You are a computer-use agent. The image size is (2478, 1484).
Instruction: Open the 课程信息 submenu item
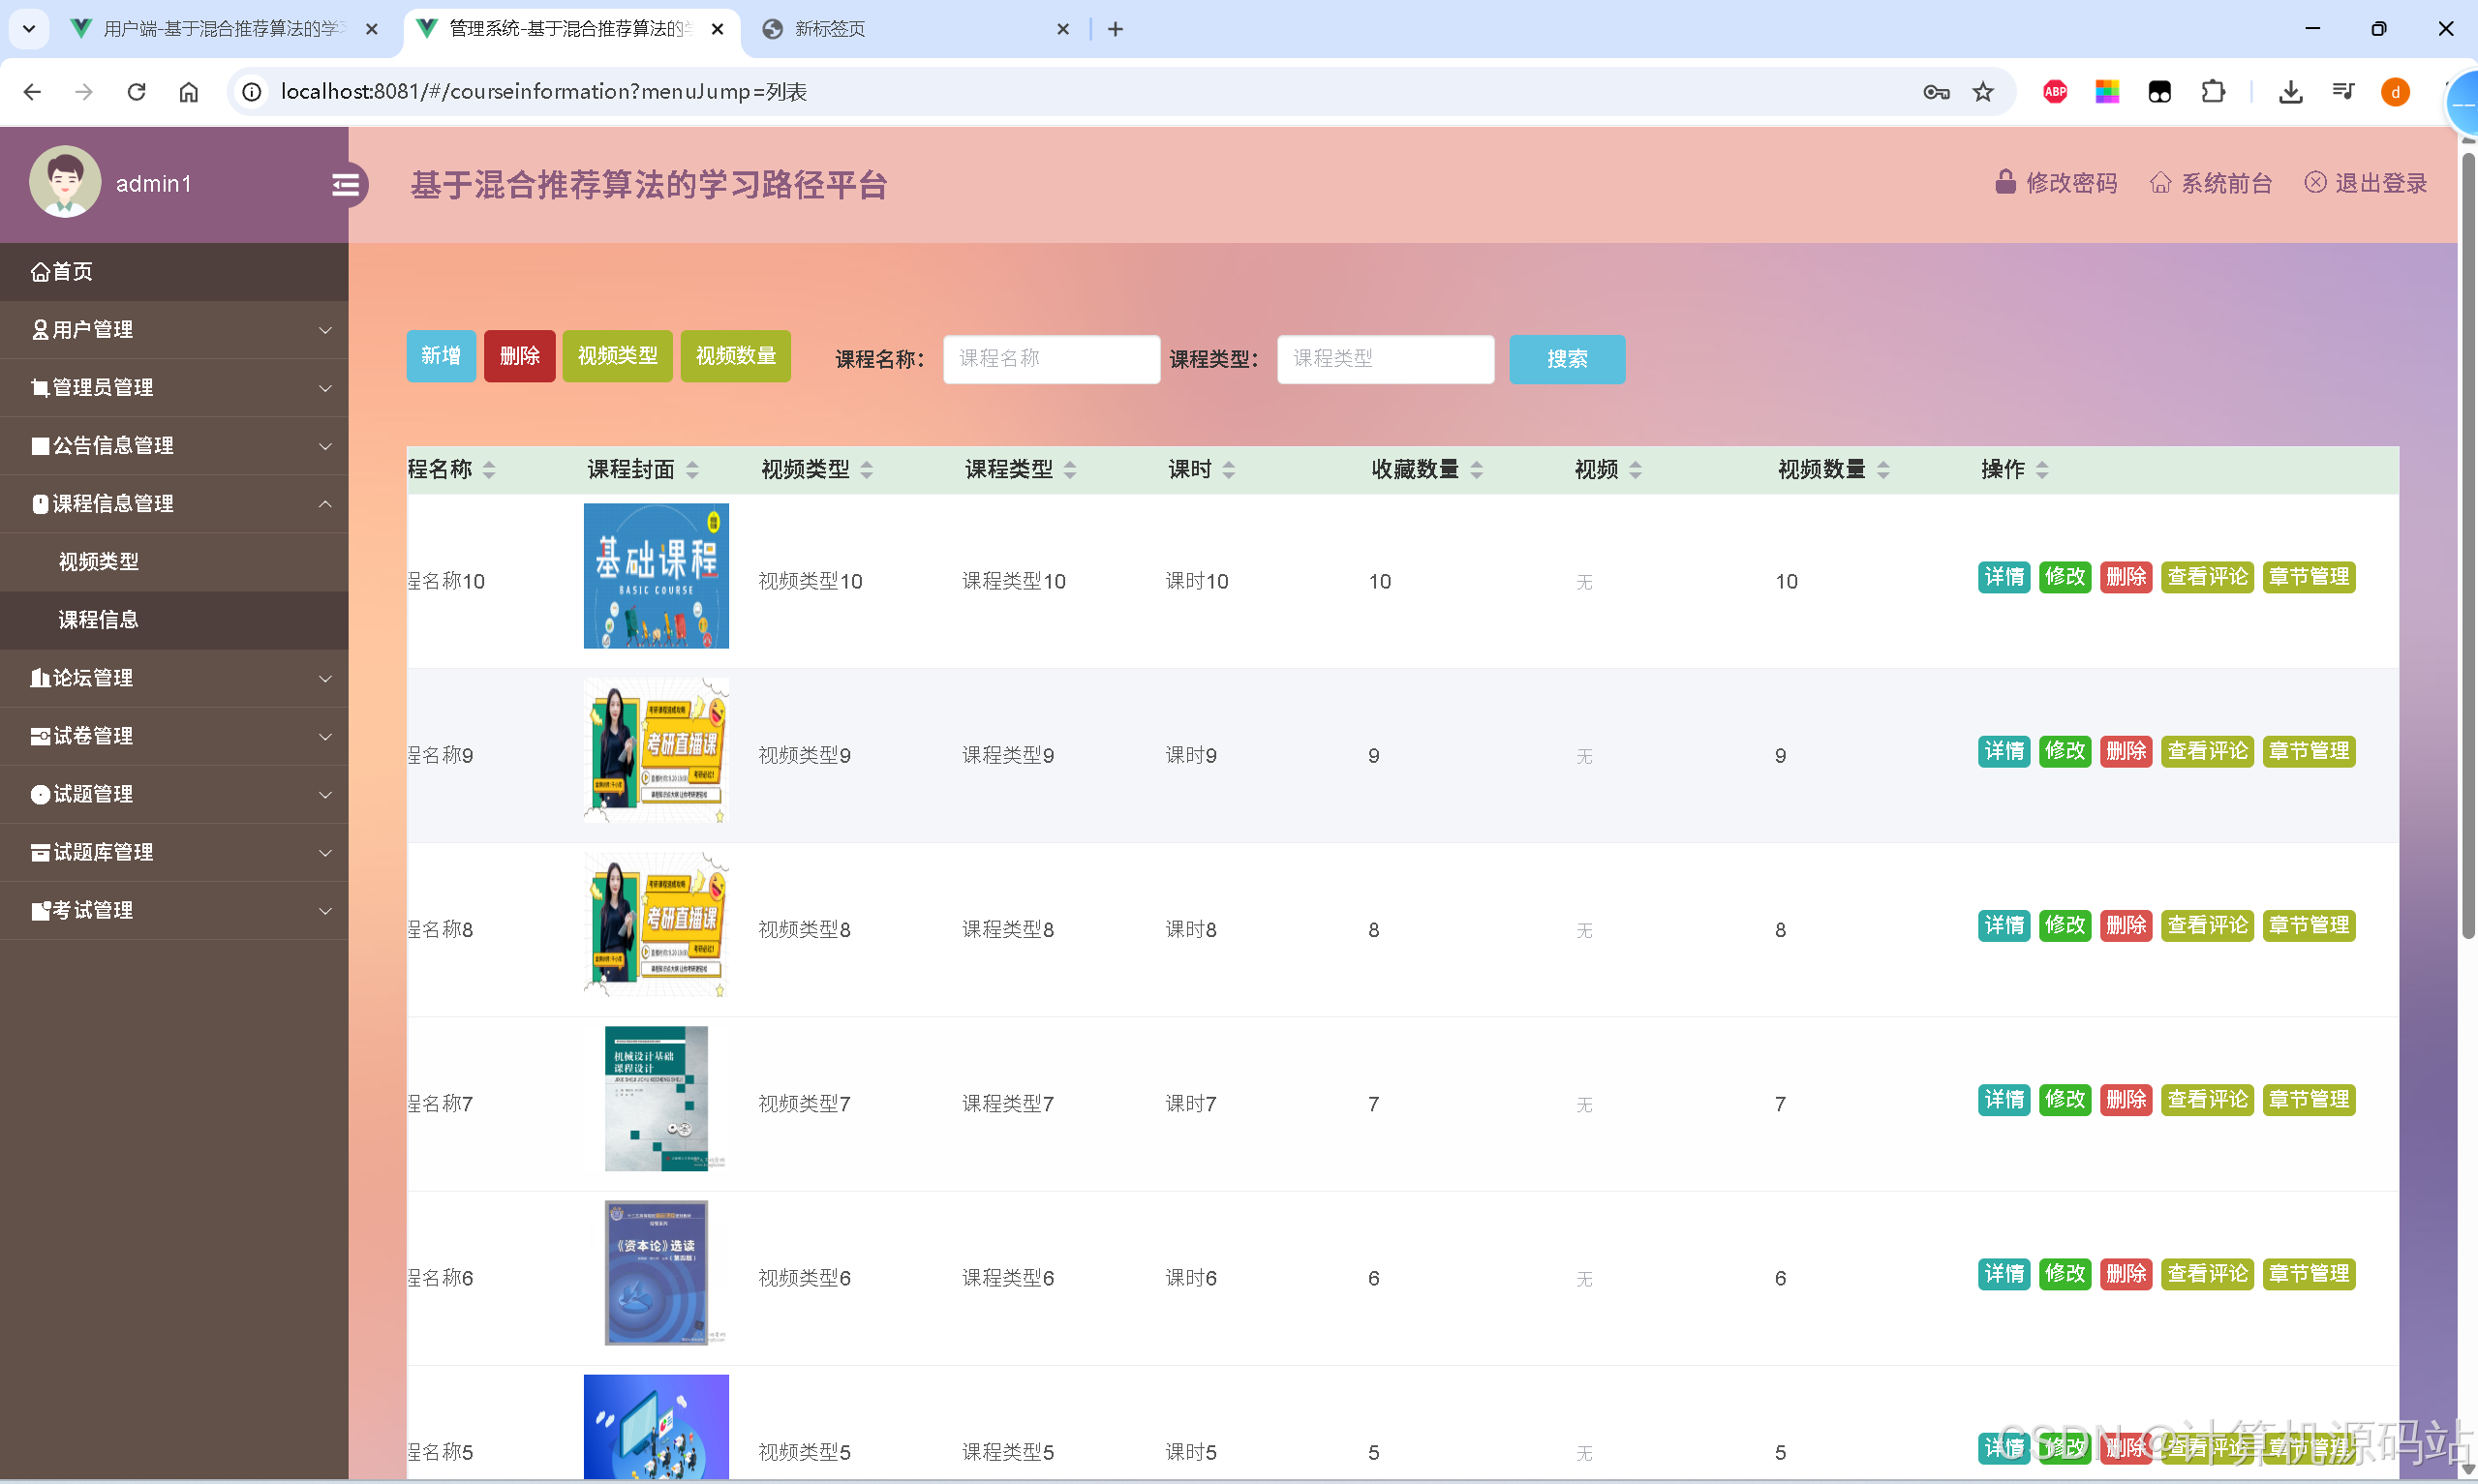tap(101, 620)
